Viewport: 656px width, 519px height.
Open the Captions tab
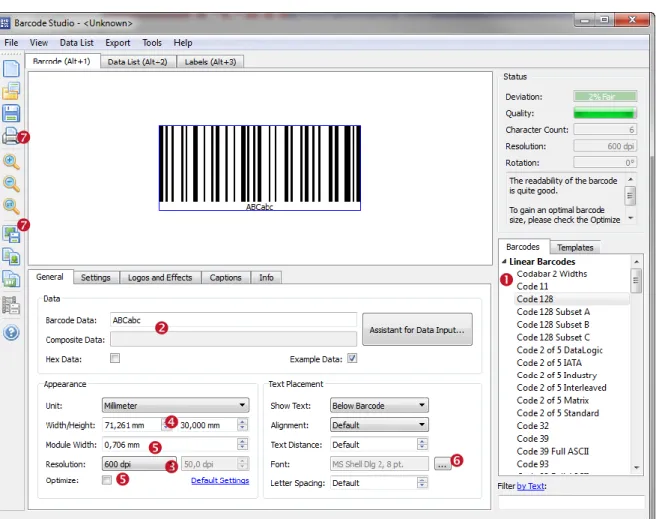pyautogui.click(x=226, y=278)
